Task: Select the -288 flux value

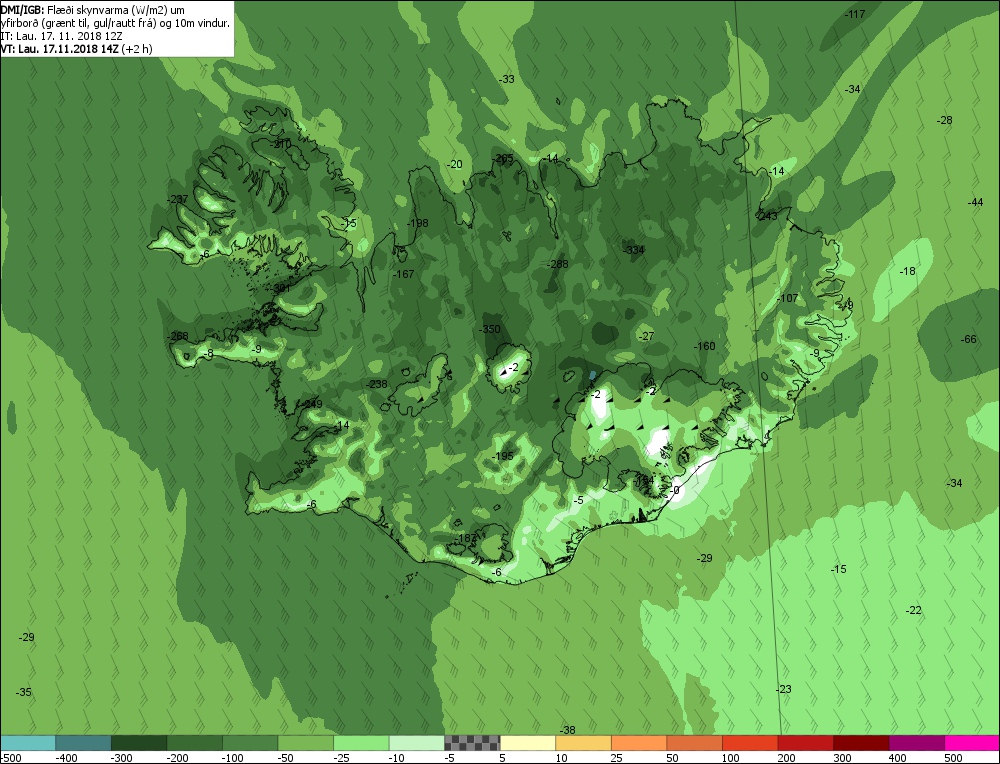Action: pos(557,264)
